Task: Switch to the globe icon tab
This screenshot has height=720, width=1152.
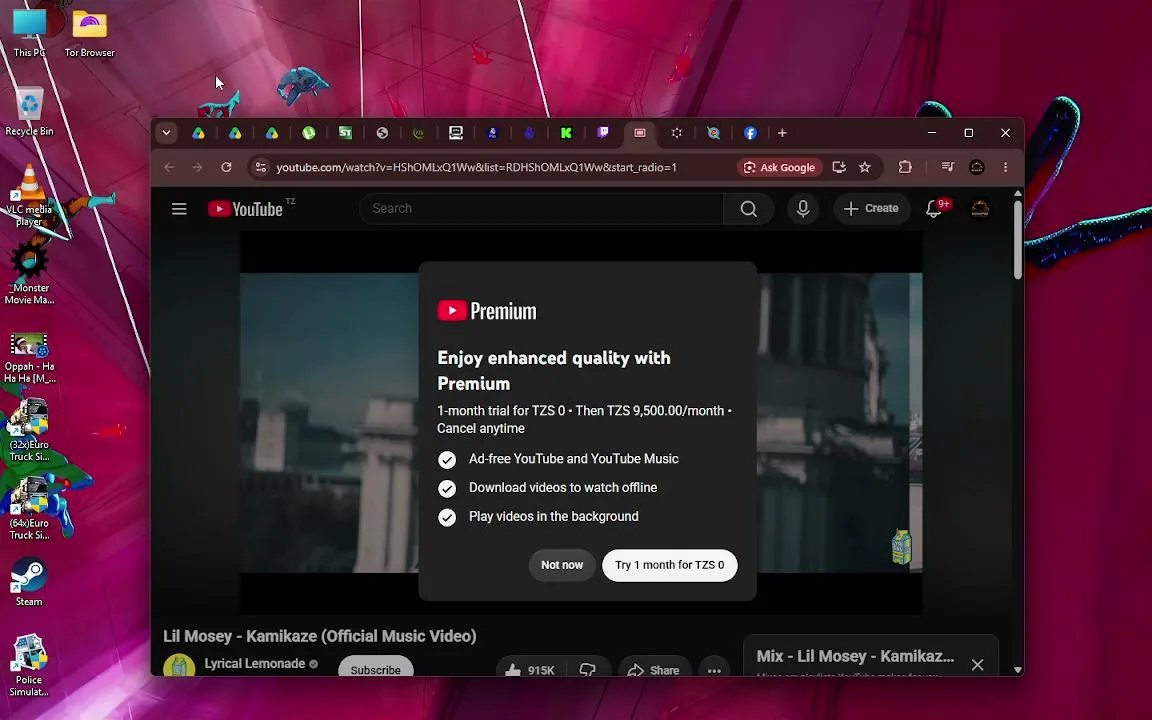Action: pyautogui.click(x=382, y=133)
